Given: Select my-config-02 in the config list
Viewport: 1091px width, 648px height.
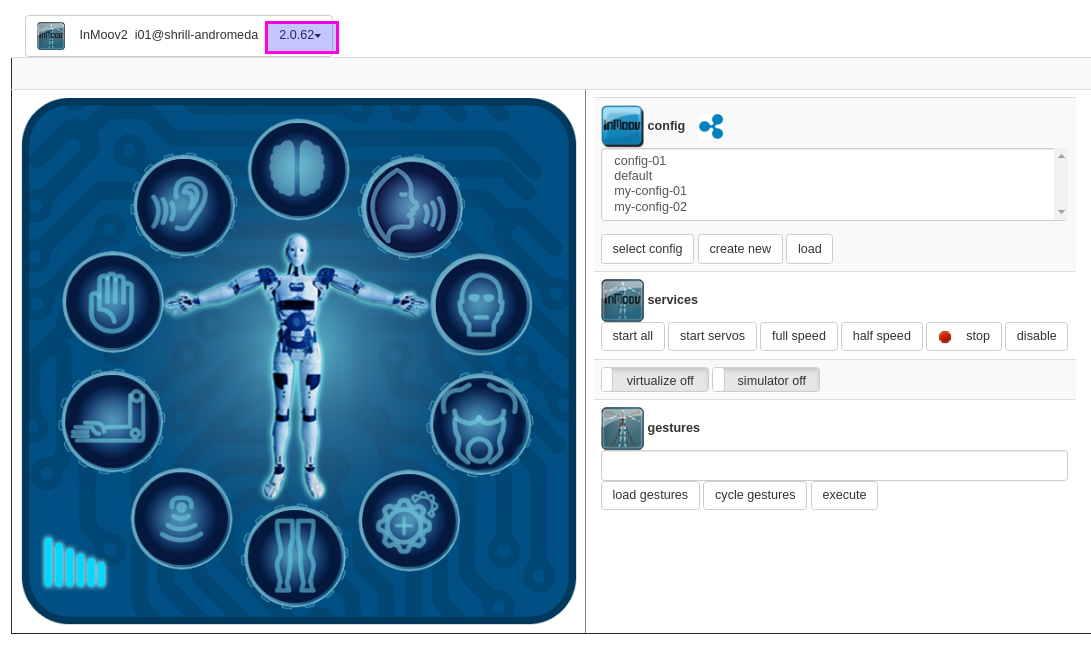Looking at the screenshot, I should 651,207.
